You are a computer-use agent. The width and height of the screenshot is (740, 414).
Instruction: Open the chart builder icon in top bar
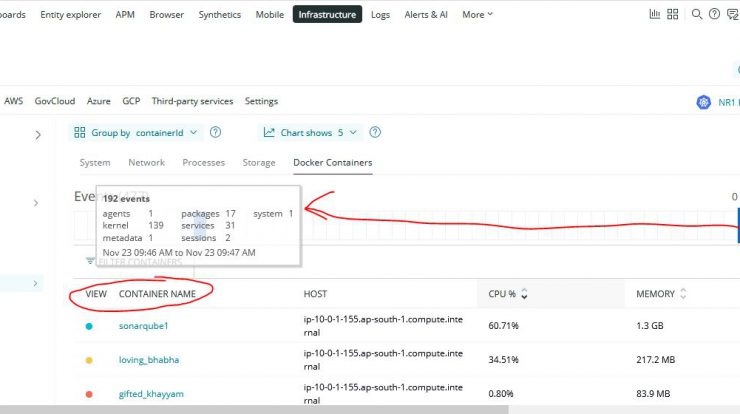tap(655, 14)
